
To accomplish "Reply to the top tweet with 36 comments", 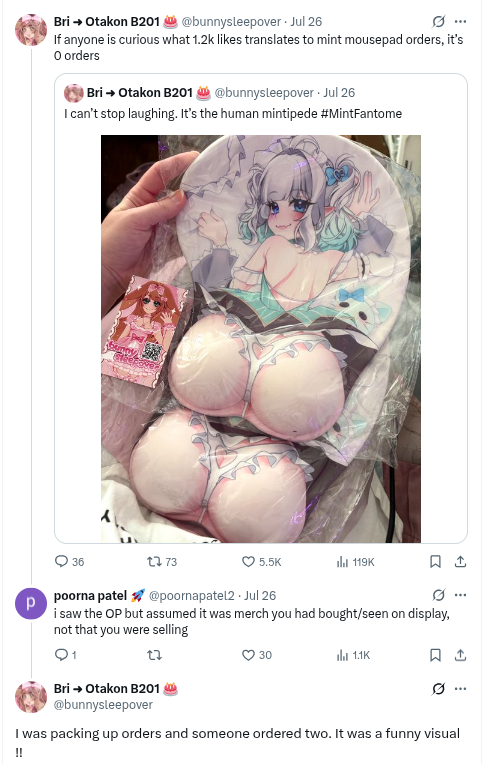I will point(69,562).
